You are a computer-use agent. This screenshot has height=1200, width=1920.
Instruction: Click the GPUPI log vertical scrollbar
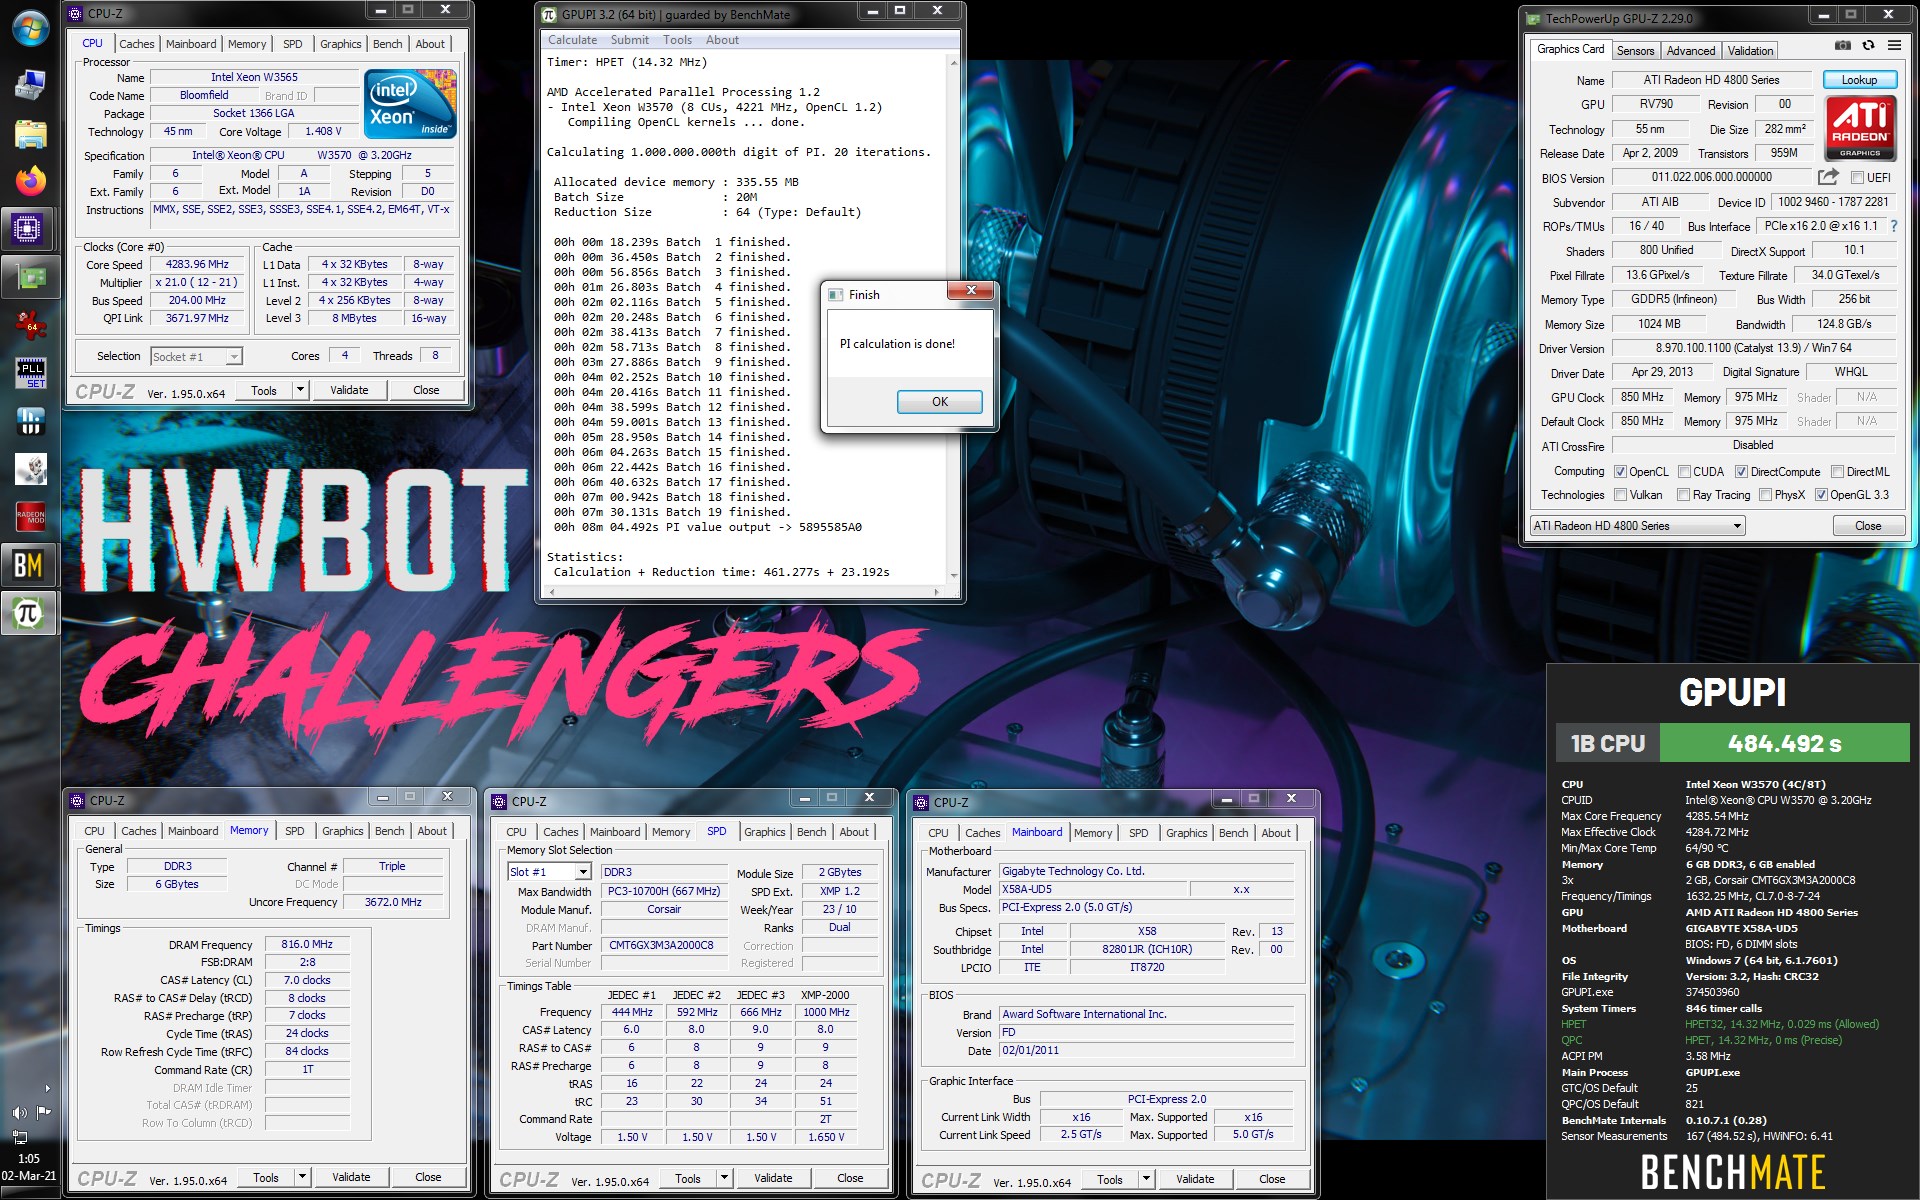click(x=953, y=318)
